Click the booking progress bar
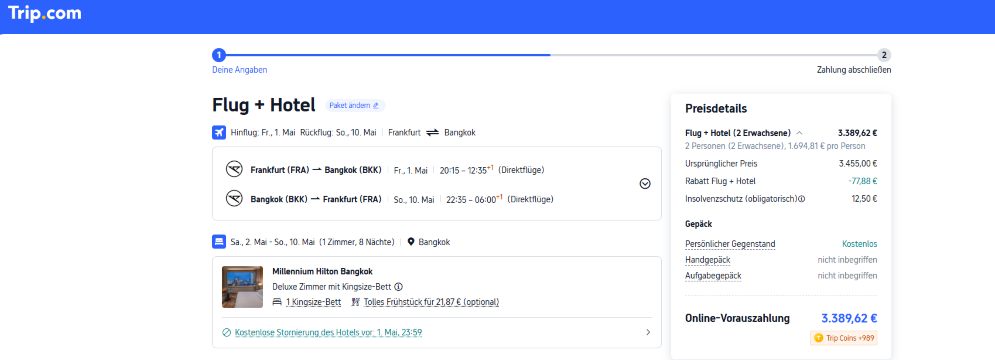 [x=551, y=55]
